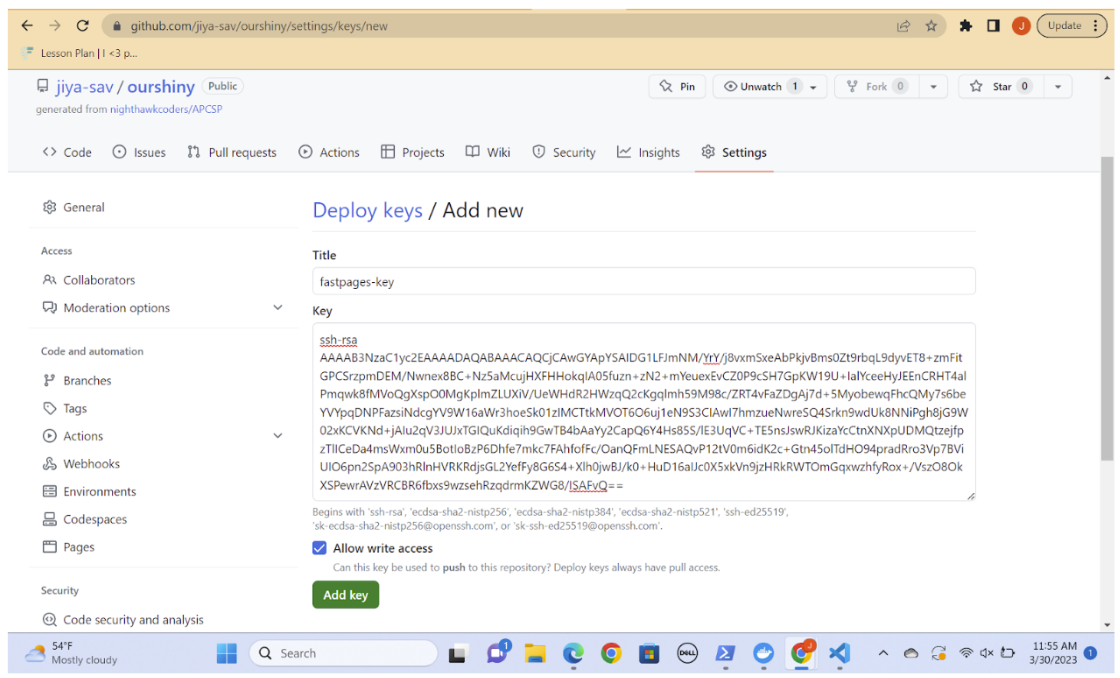The height and width of the screenshot is (678, 1120).
Task: Star the ourshiny repository
Action: click(1000, 86)
